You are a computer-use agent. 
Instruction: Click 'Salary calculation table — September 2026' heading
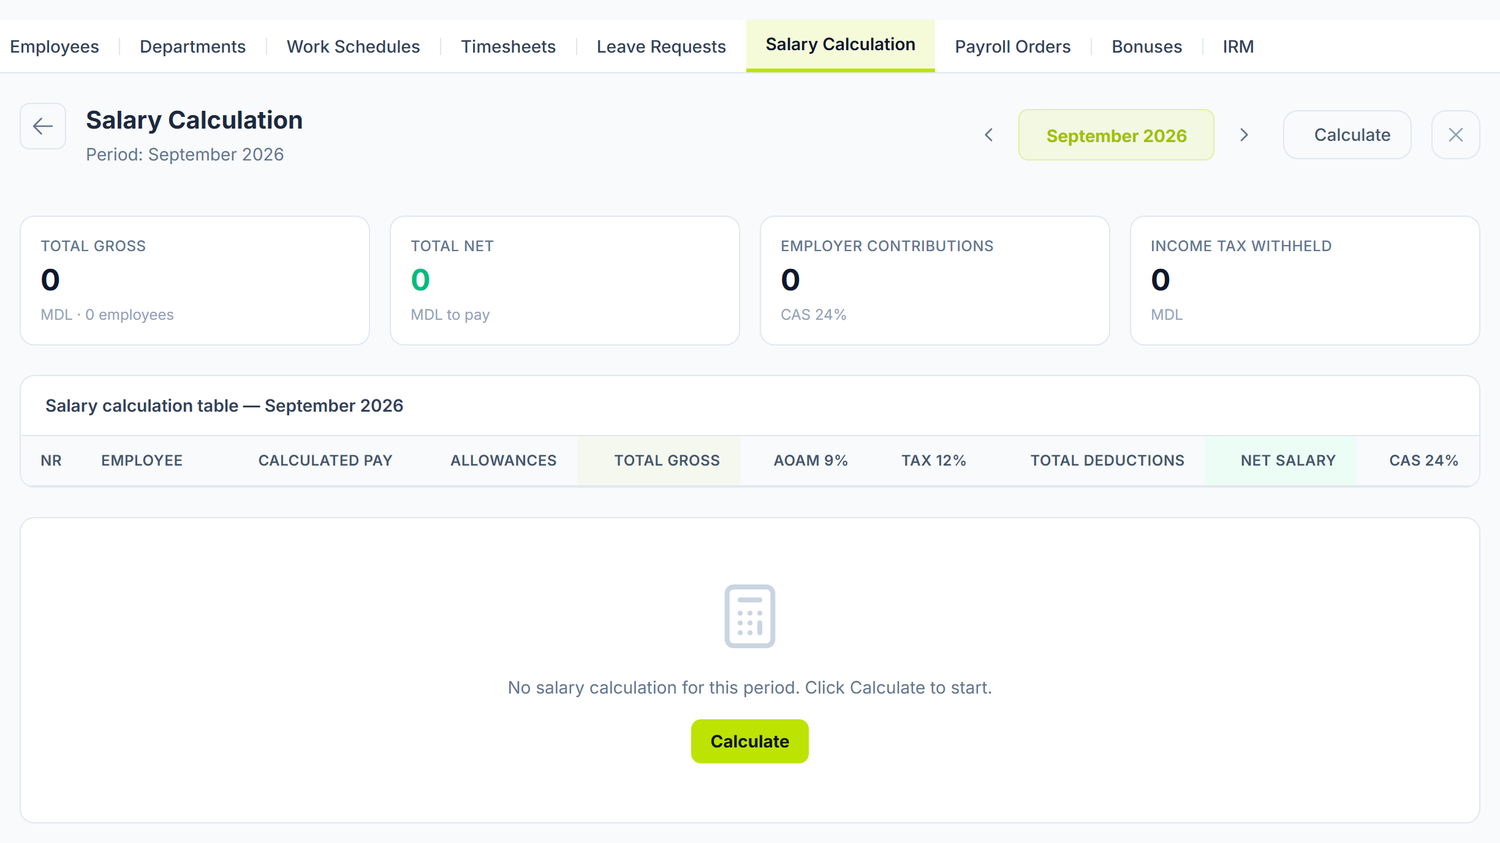pos(224,406)
